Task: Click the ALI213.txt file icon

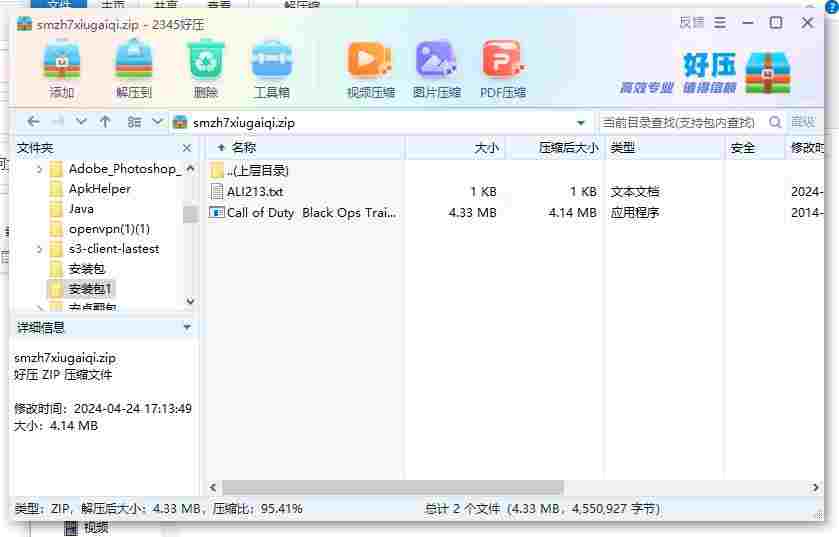Action: pos(217,191)
